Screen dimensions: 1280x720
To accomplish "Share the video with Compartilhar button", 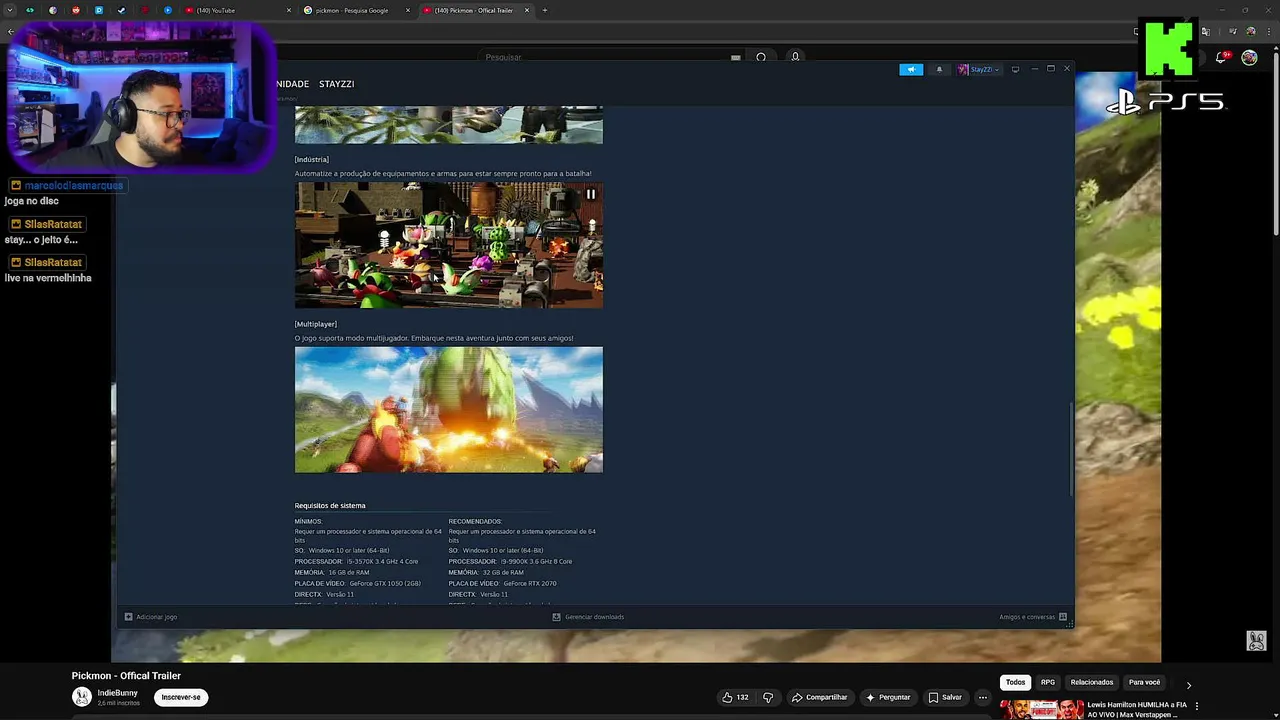I will 819,697.
